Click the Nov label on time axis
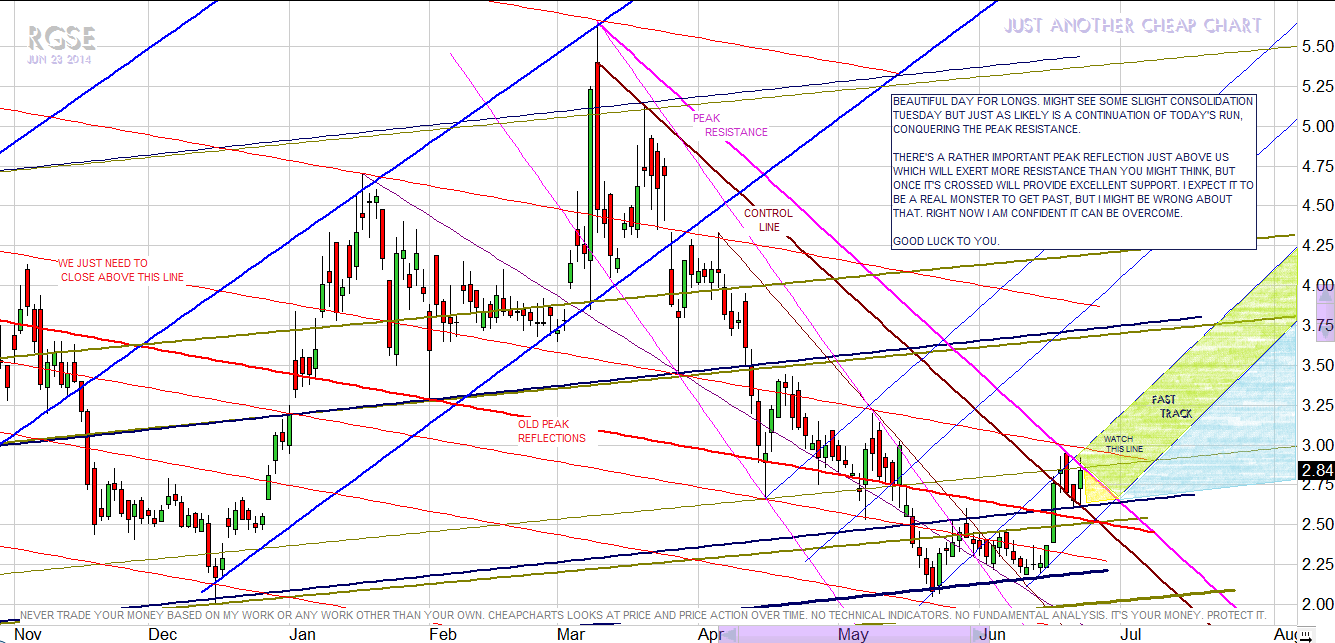1335x643 pixels. click(x=27, y=634)
